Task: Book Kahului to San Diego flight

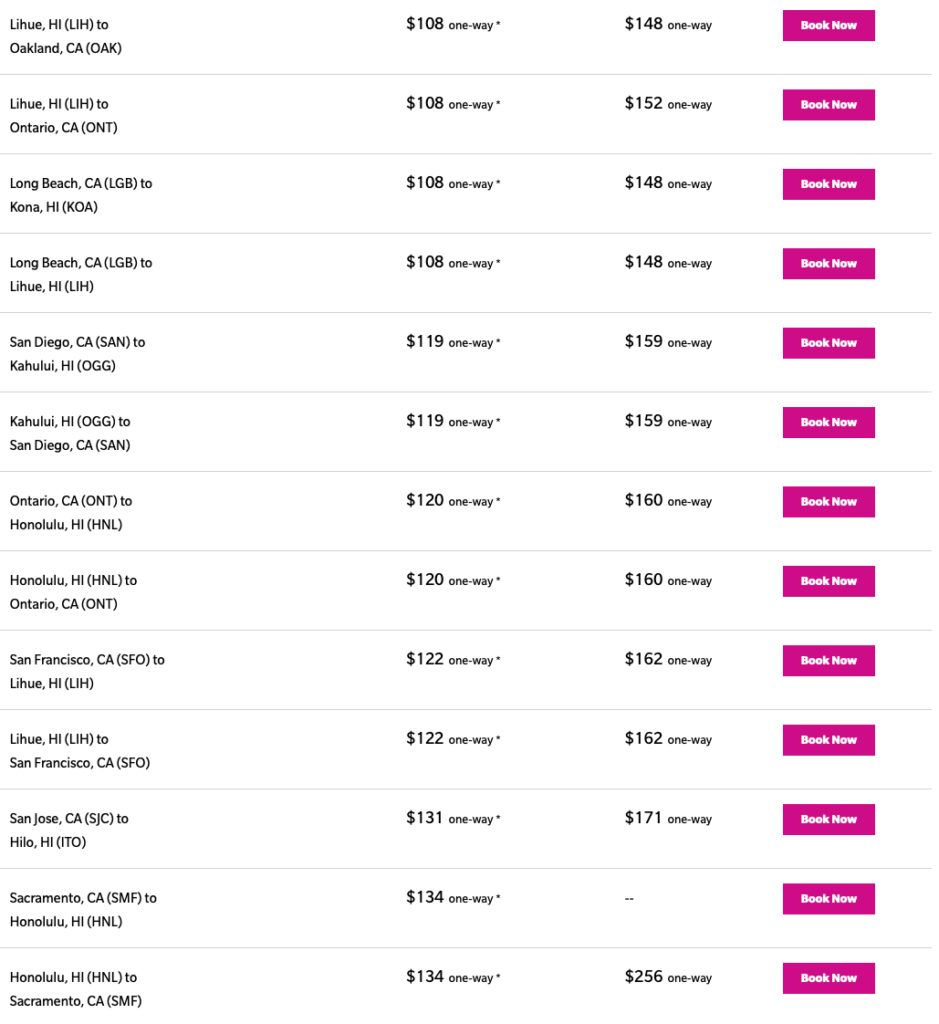Action: pos(828,422)
